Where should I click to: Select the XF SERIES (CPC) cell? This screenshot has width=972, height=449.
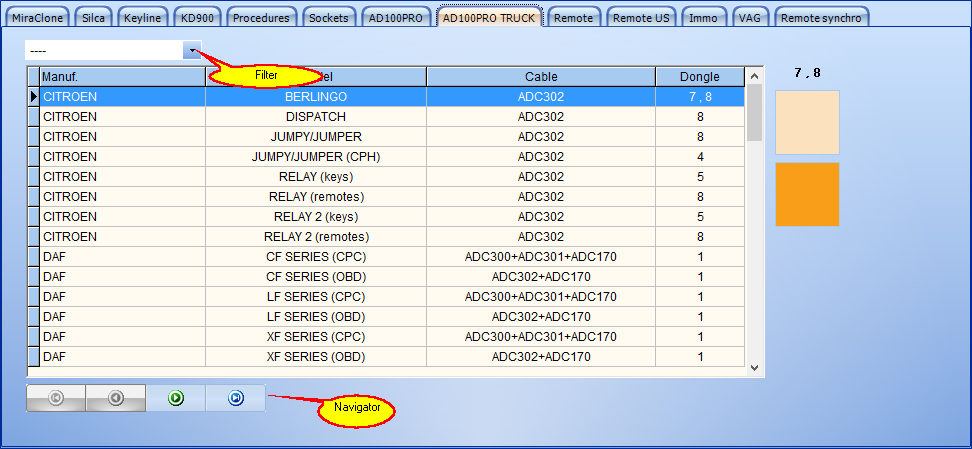tap(316, 337)
